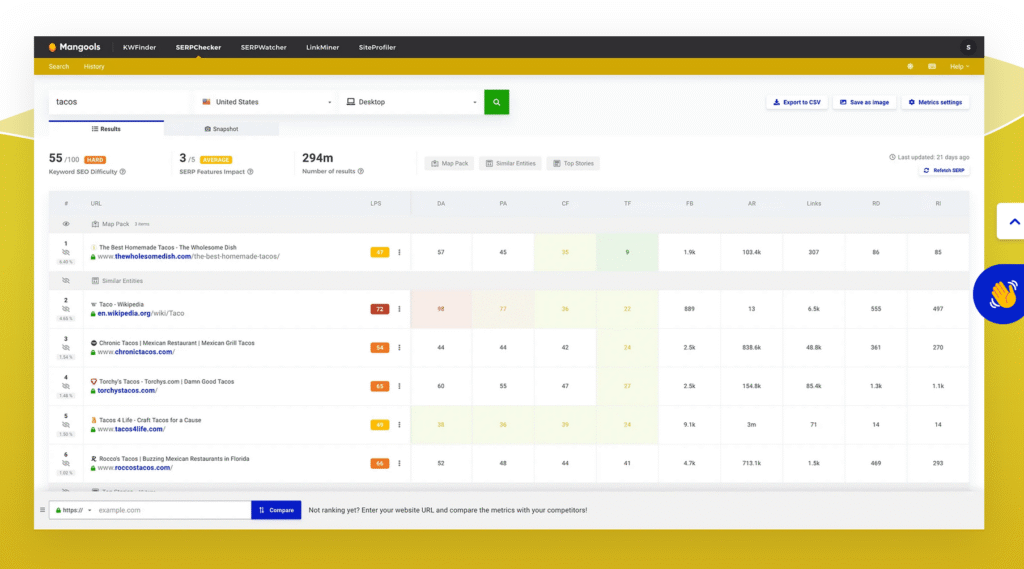This screenshot has height=569, width=1024.
Task: Go to the Search sub-menu item
Action: tap(59, 67)
